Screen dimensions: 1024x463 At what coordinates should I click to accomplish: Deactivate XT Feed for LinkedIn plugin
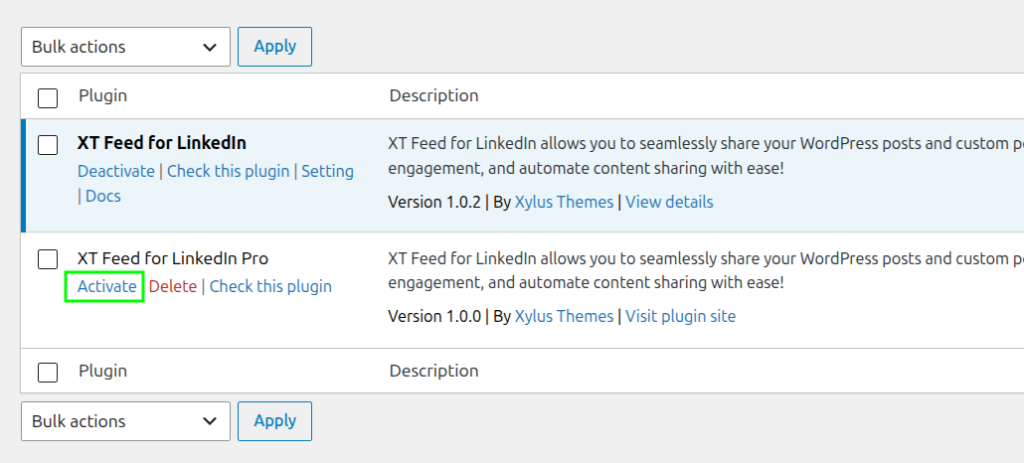[x=116, y=171]
